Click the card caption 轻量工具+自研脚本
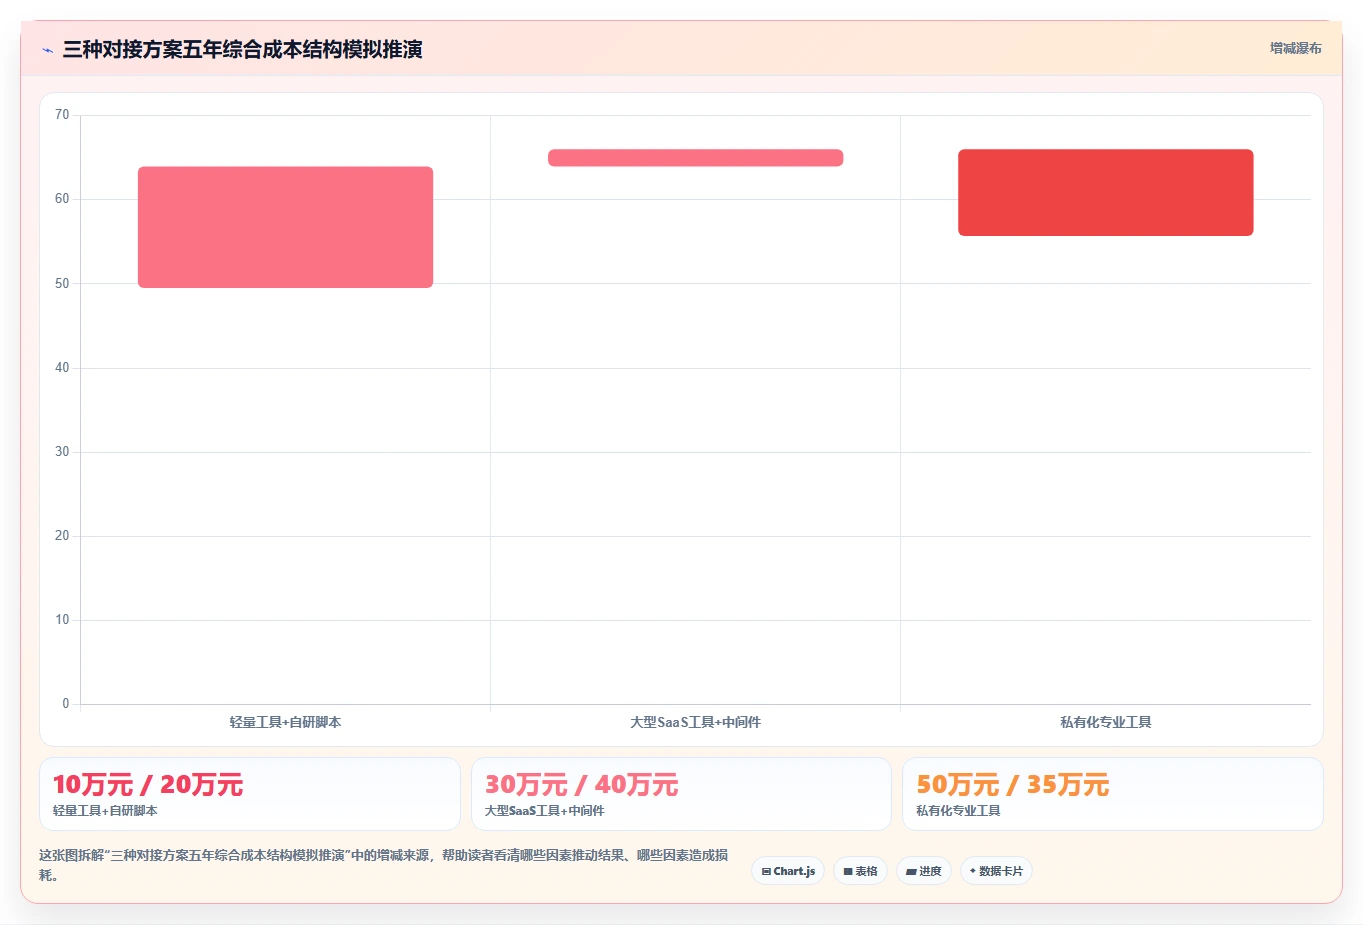The image size is (1363, 925). point(105,811)
